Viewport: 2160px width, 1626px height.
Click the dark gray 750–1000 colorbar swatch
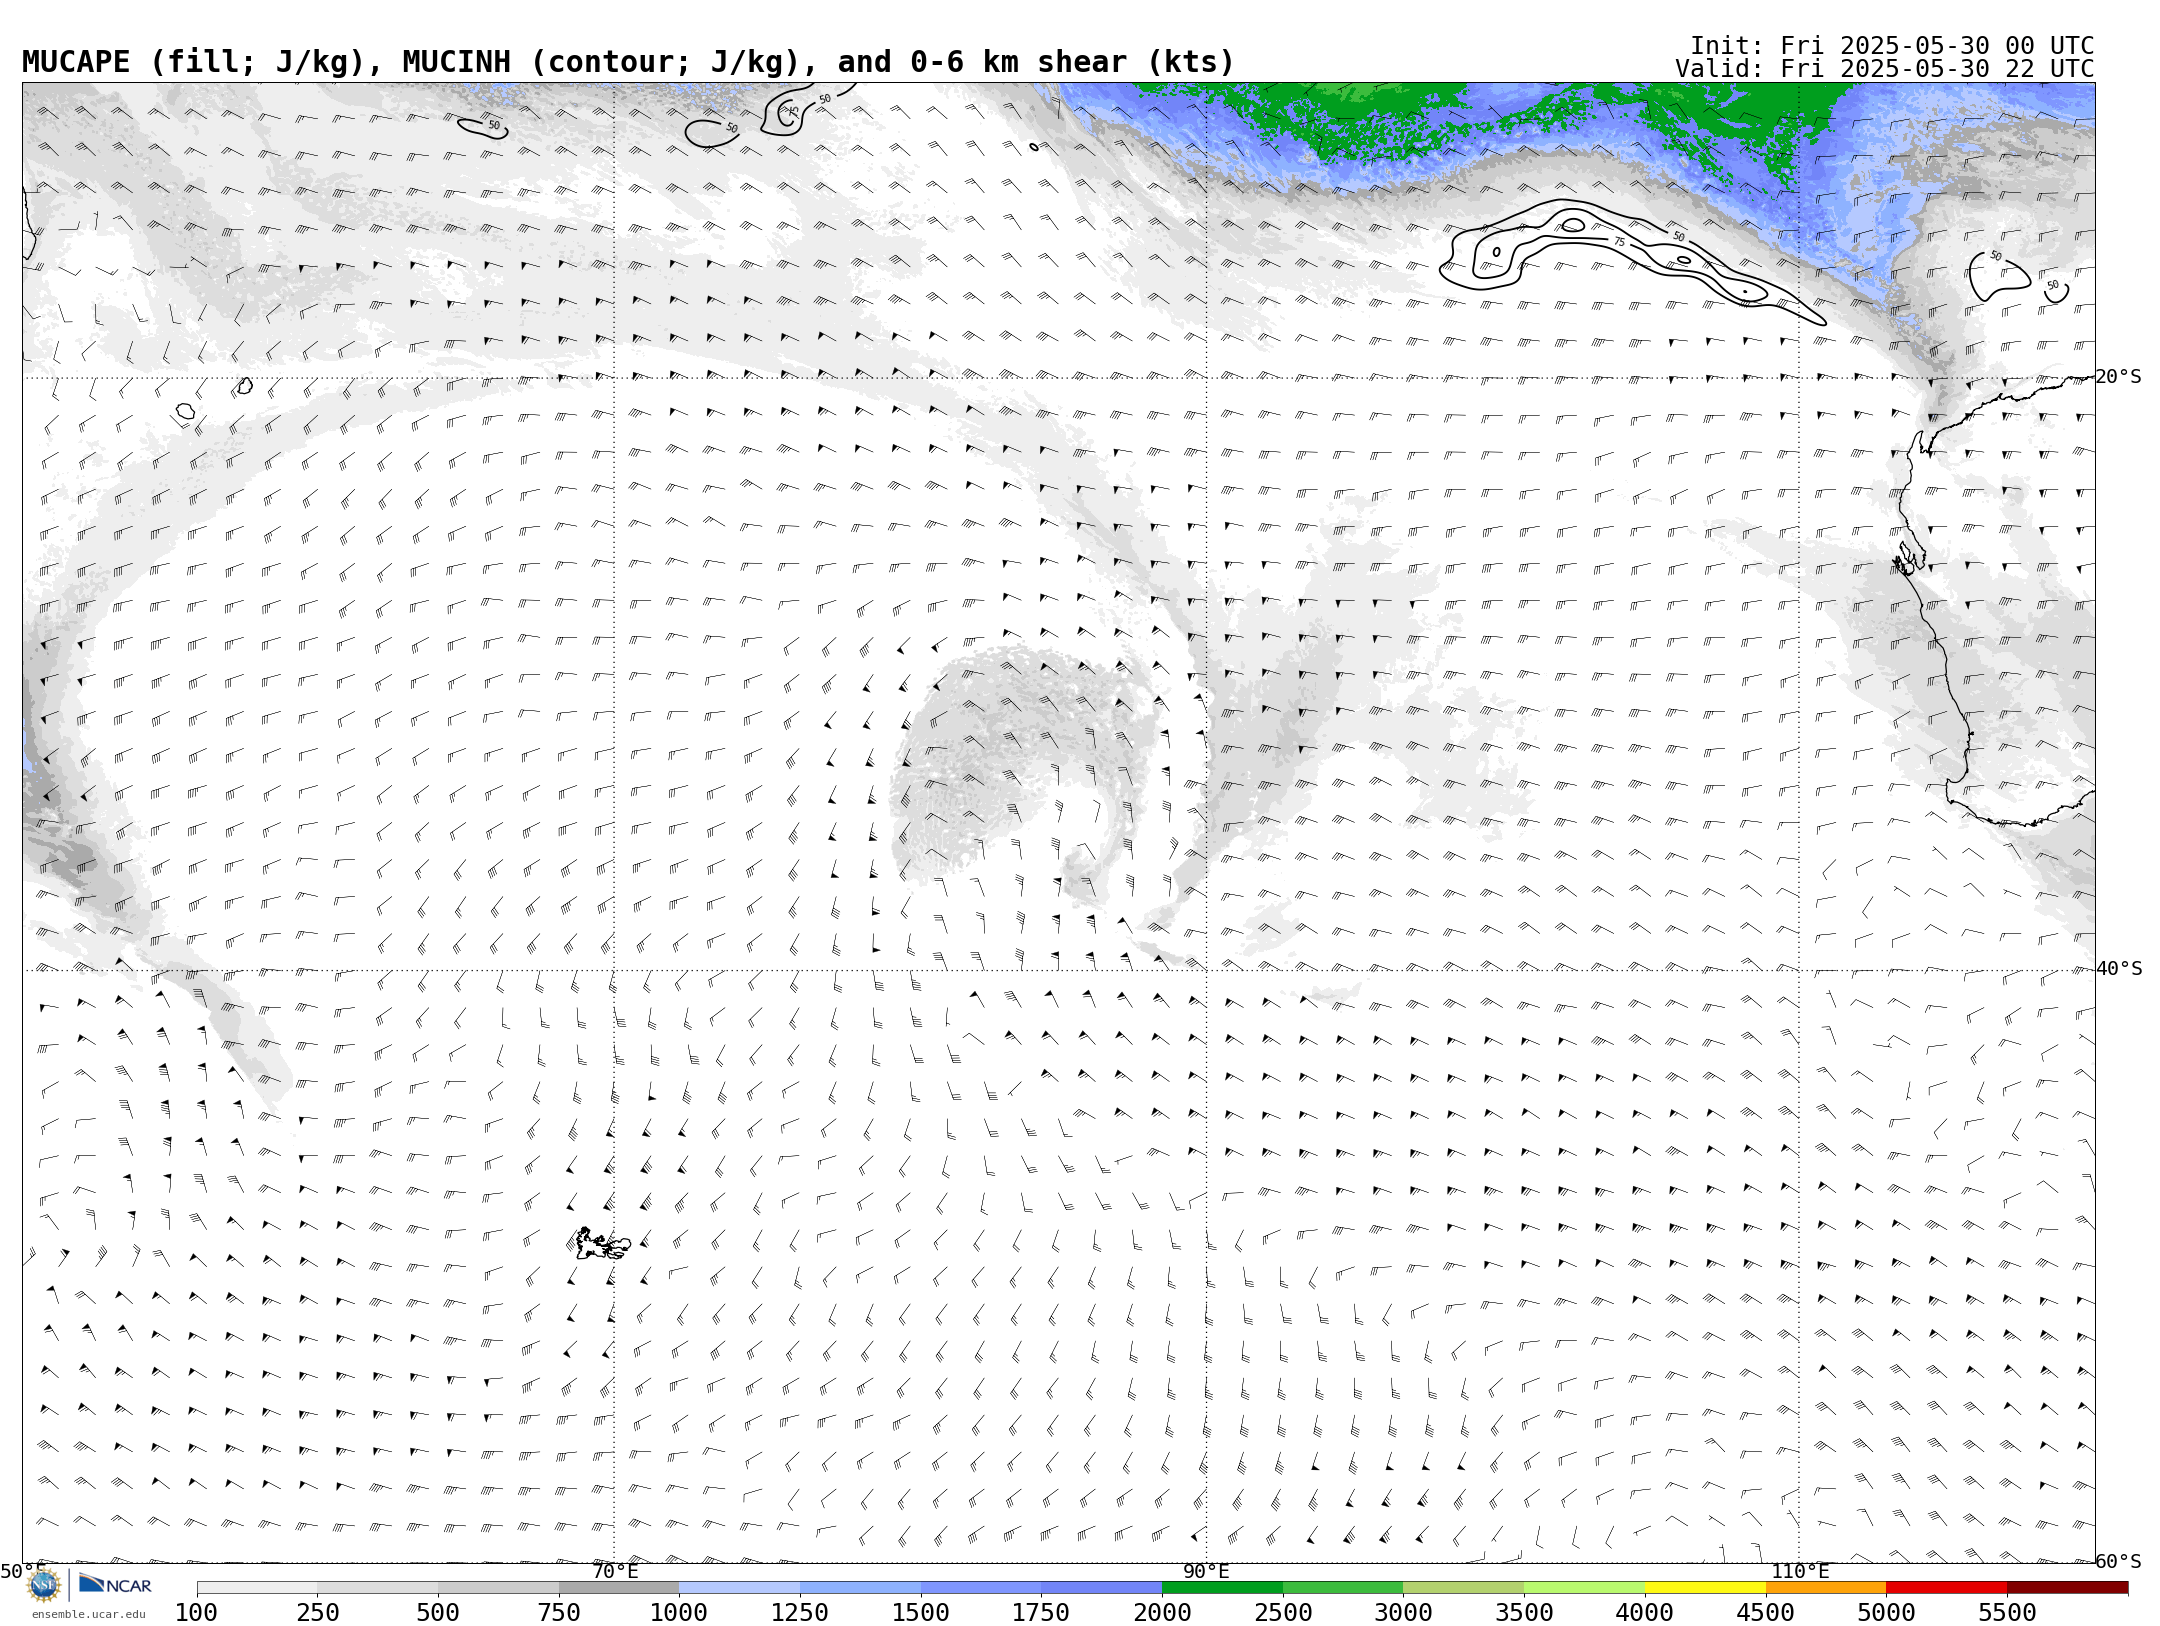pos(619,1588)
